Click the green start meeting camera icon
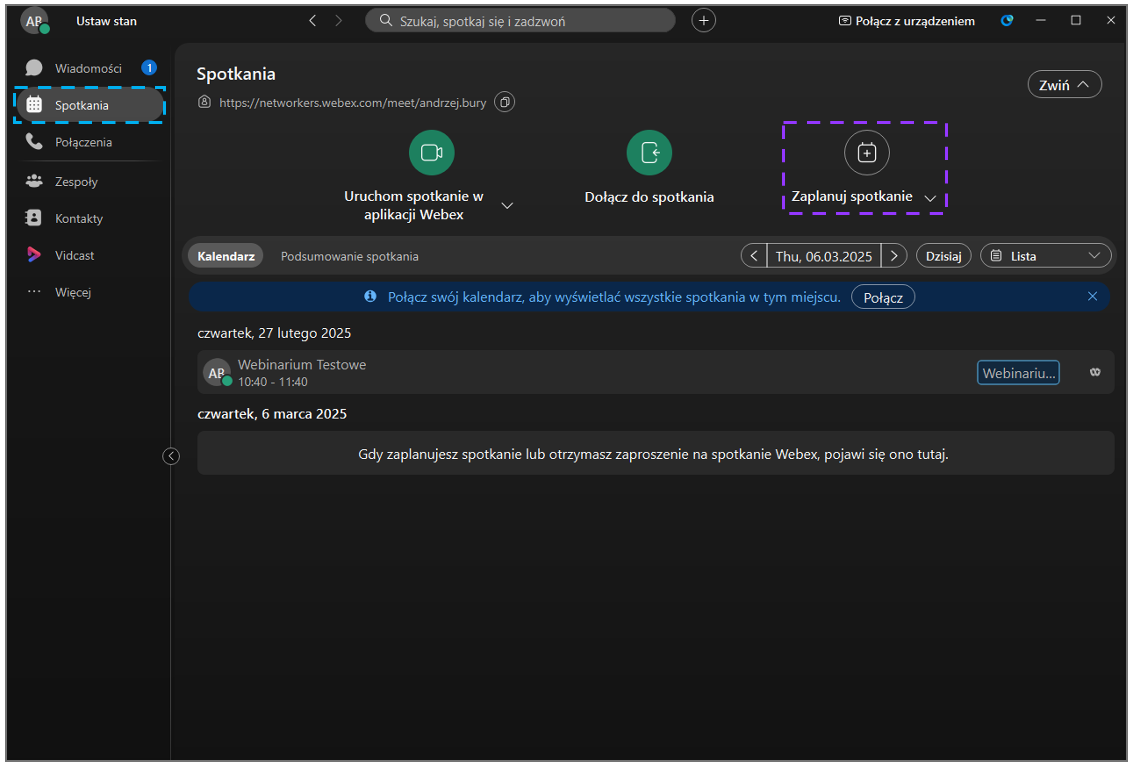 point(431,153)
